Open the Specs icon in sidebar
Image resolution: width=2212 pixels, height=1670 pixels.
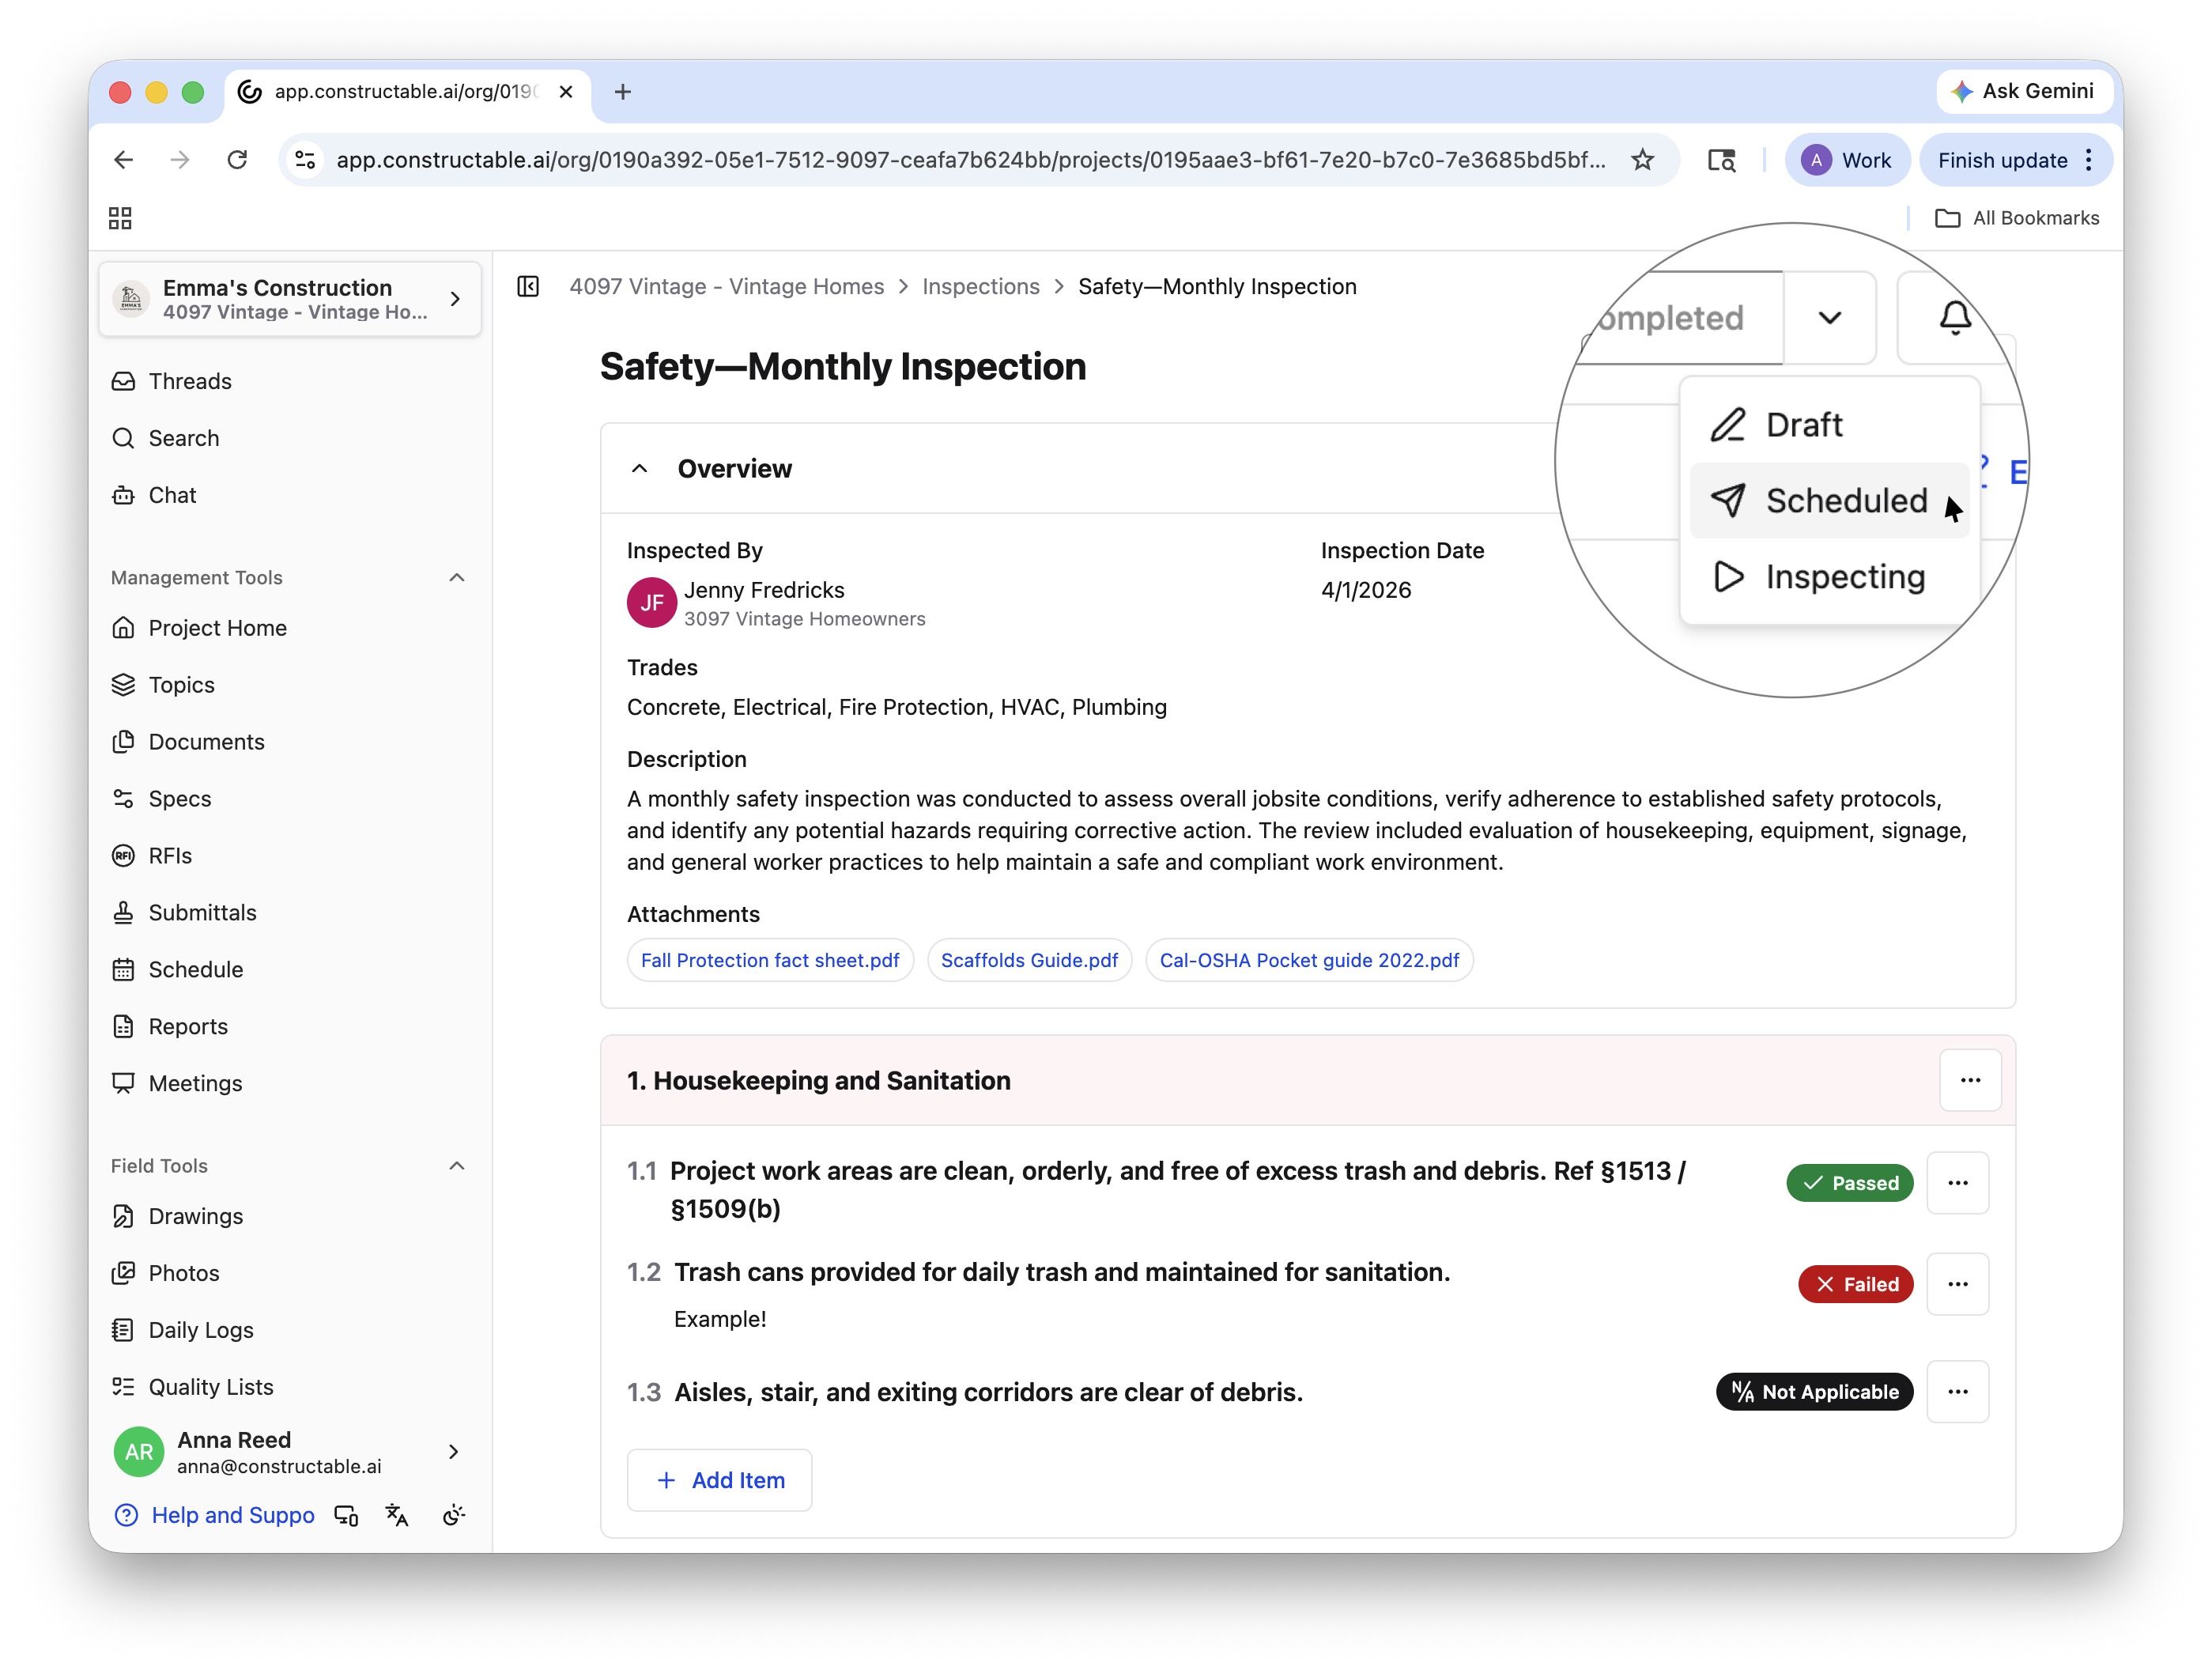point(123,799)
